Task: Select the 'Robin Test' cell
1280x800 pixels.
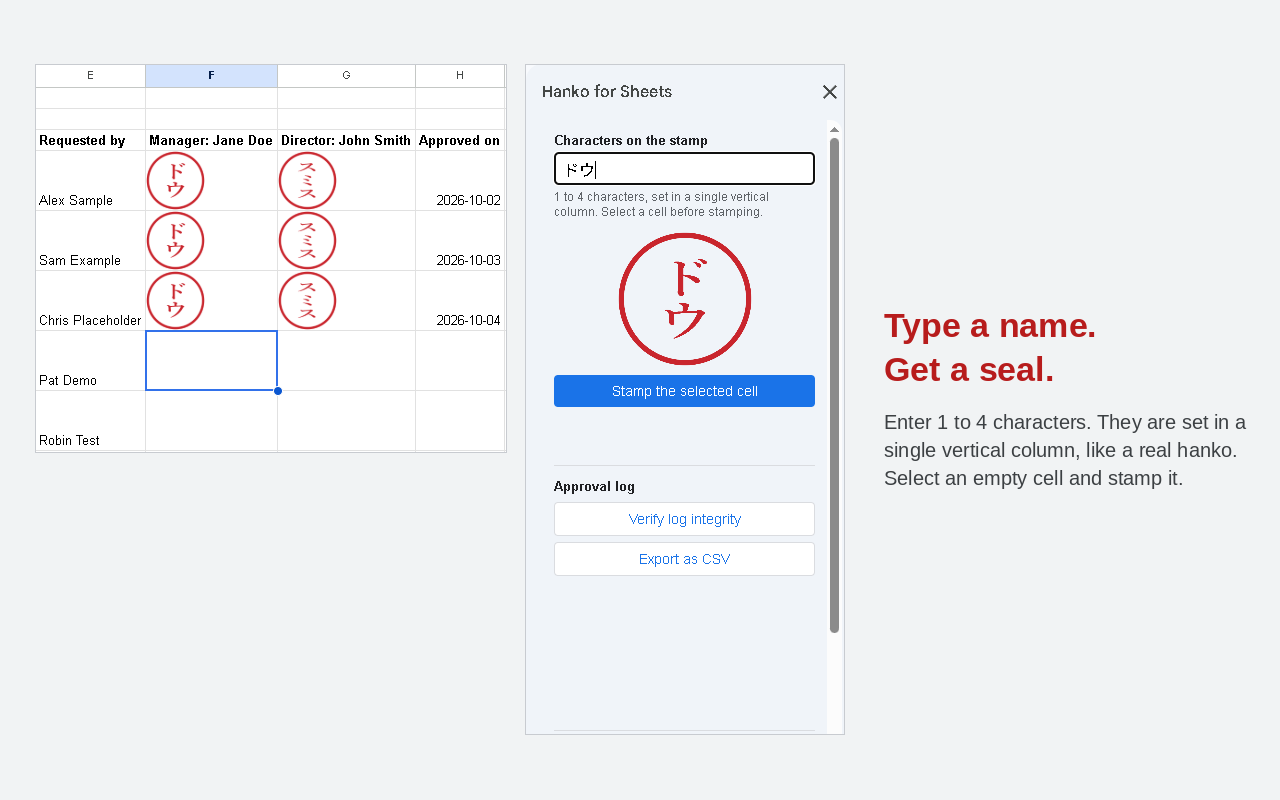Action: pos(90,420)
